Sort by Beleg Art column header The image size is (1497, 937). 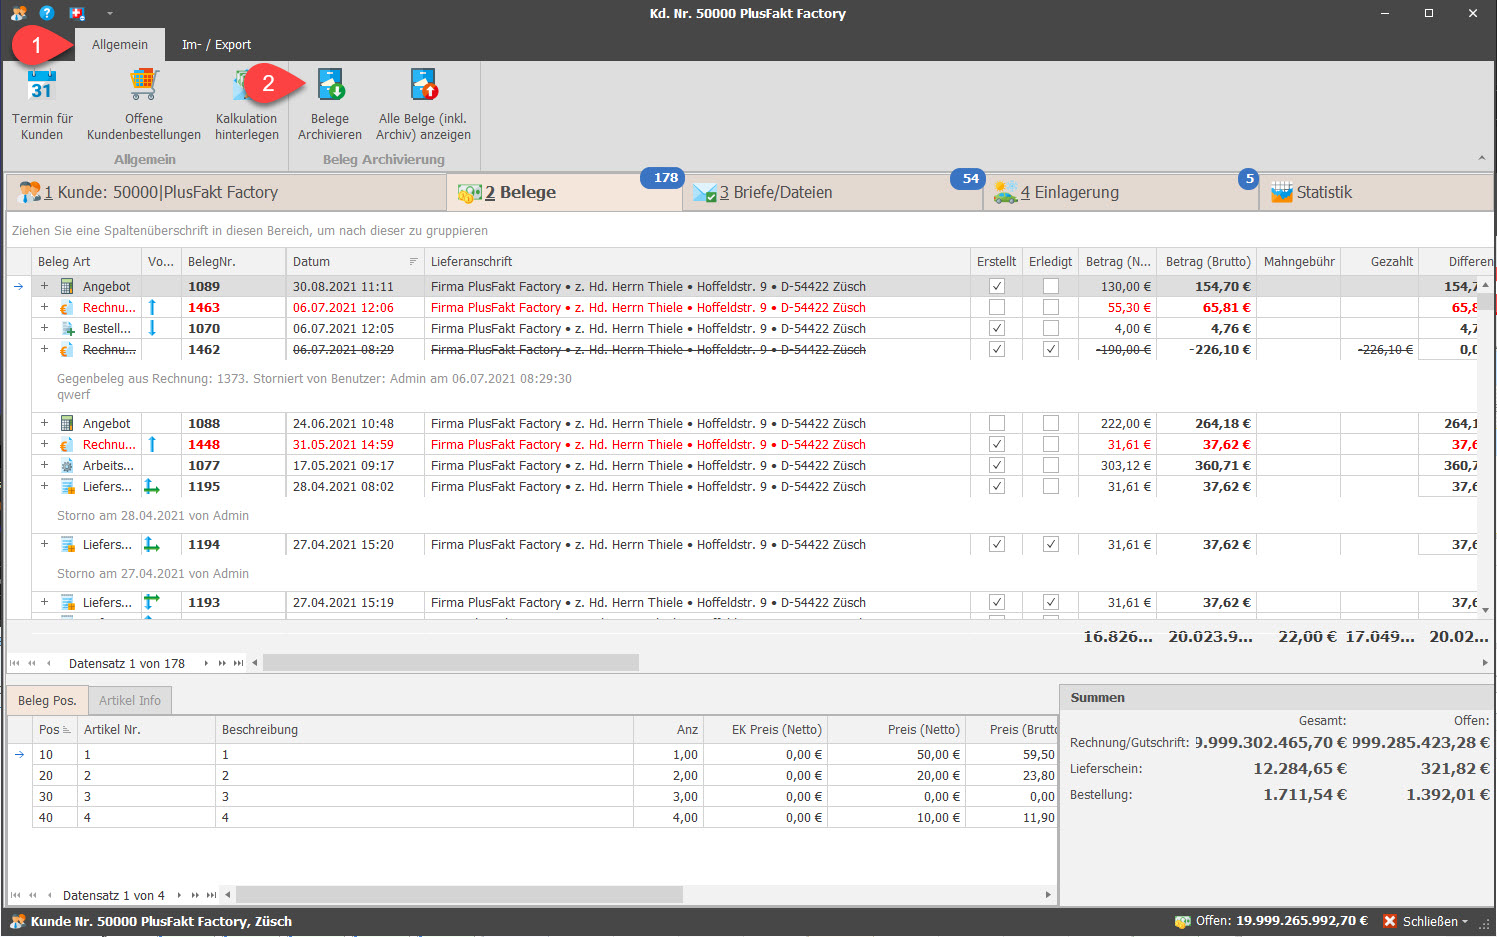coord(86,262)
